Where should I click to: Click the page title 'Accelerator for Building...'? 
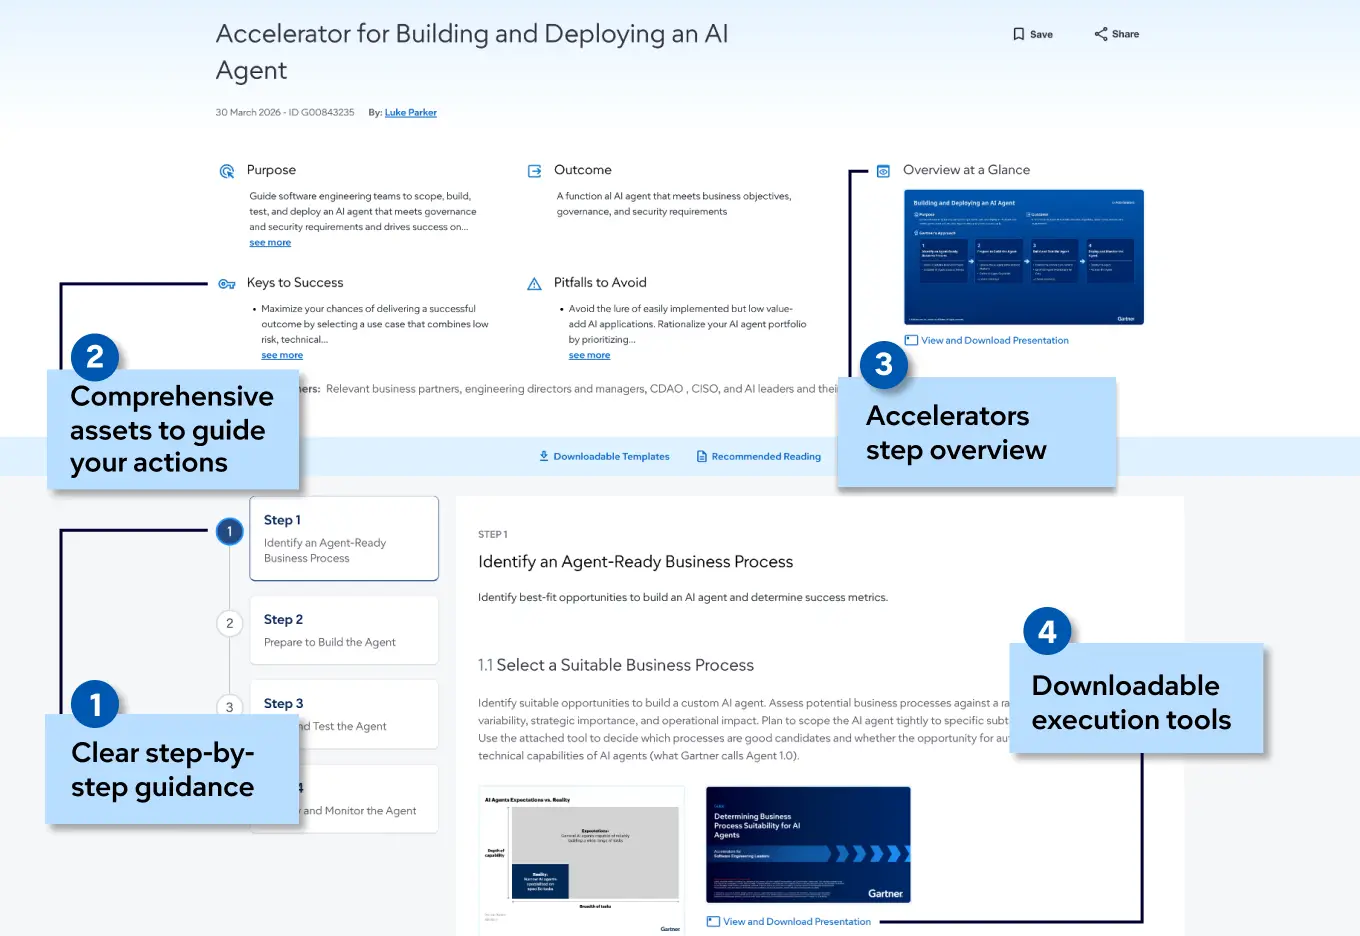tap(472, 52)
